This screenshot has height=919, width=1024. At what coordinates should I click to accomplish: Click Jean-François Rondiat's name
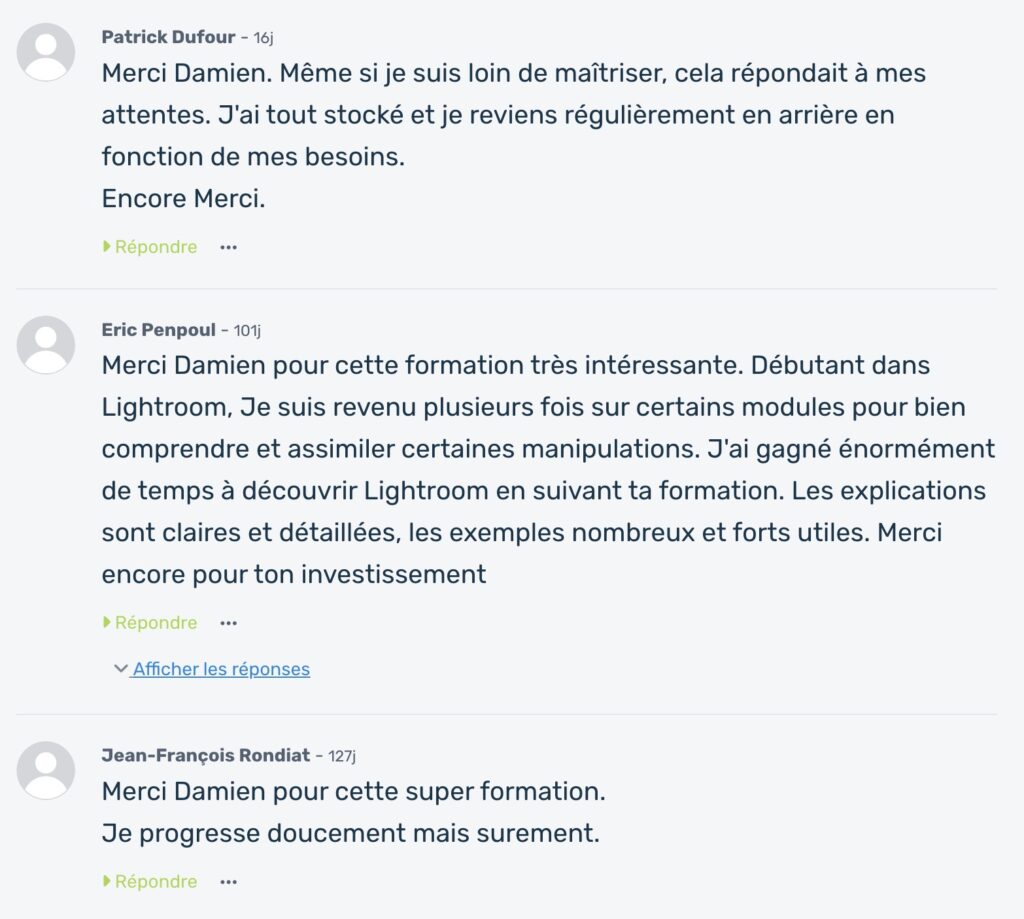pos(205,756)
